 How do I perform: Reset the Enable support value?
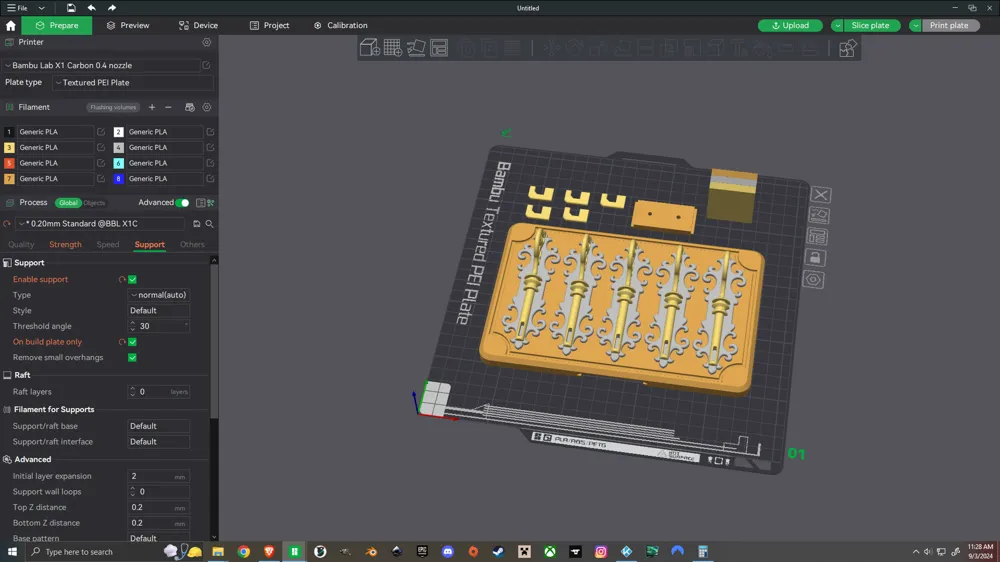coord(122,279)
